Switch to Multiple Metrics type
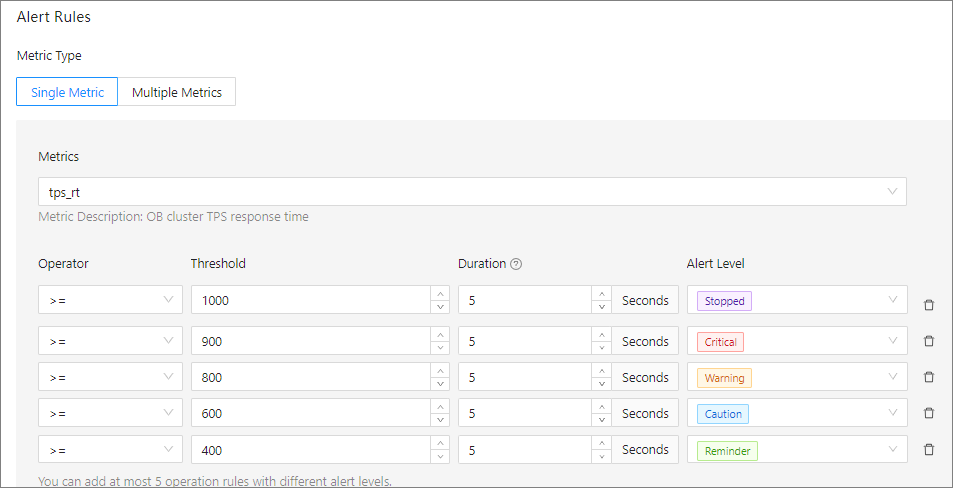This screenshot has width=953, height=488. pyautogui.click(x=176, y=92)
